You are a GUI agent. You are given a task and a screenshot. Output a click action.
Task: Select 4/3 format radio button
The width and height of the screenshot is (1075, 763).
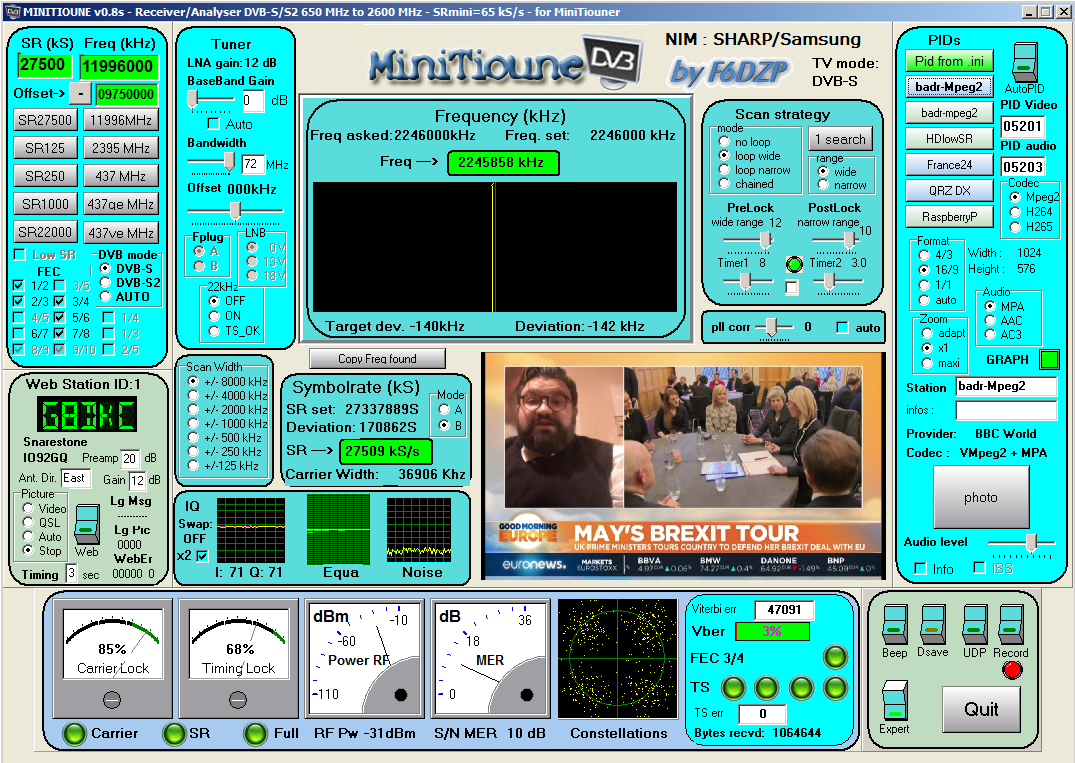(x=923, y=255)
